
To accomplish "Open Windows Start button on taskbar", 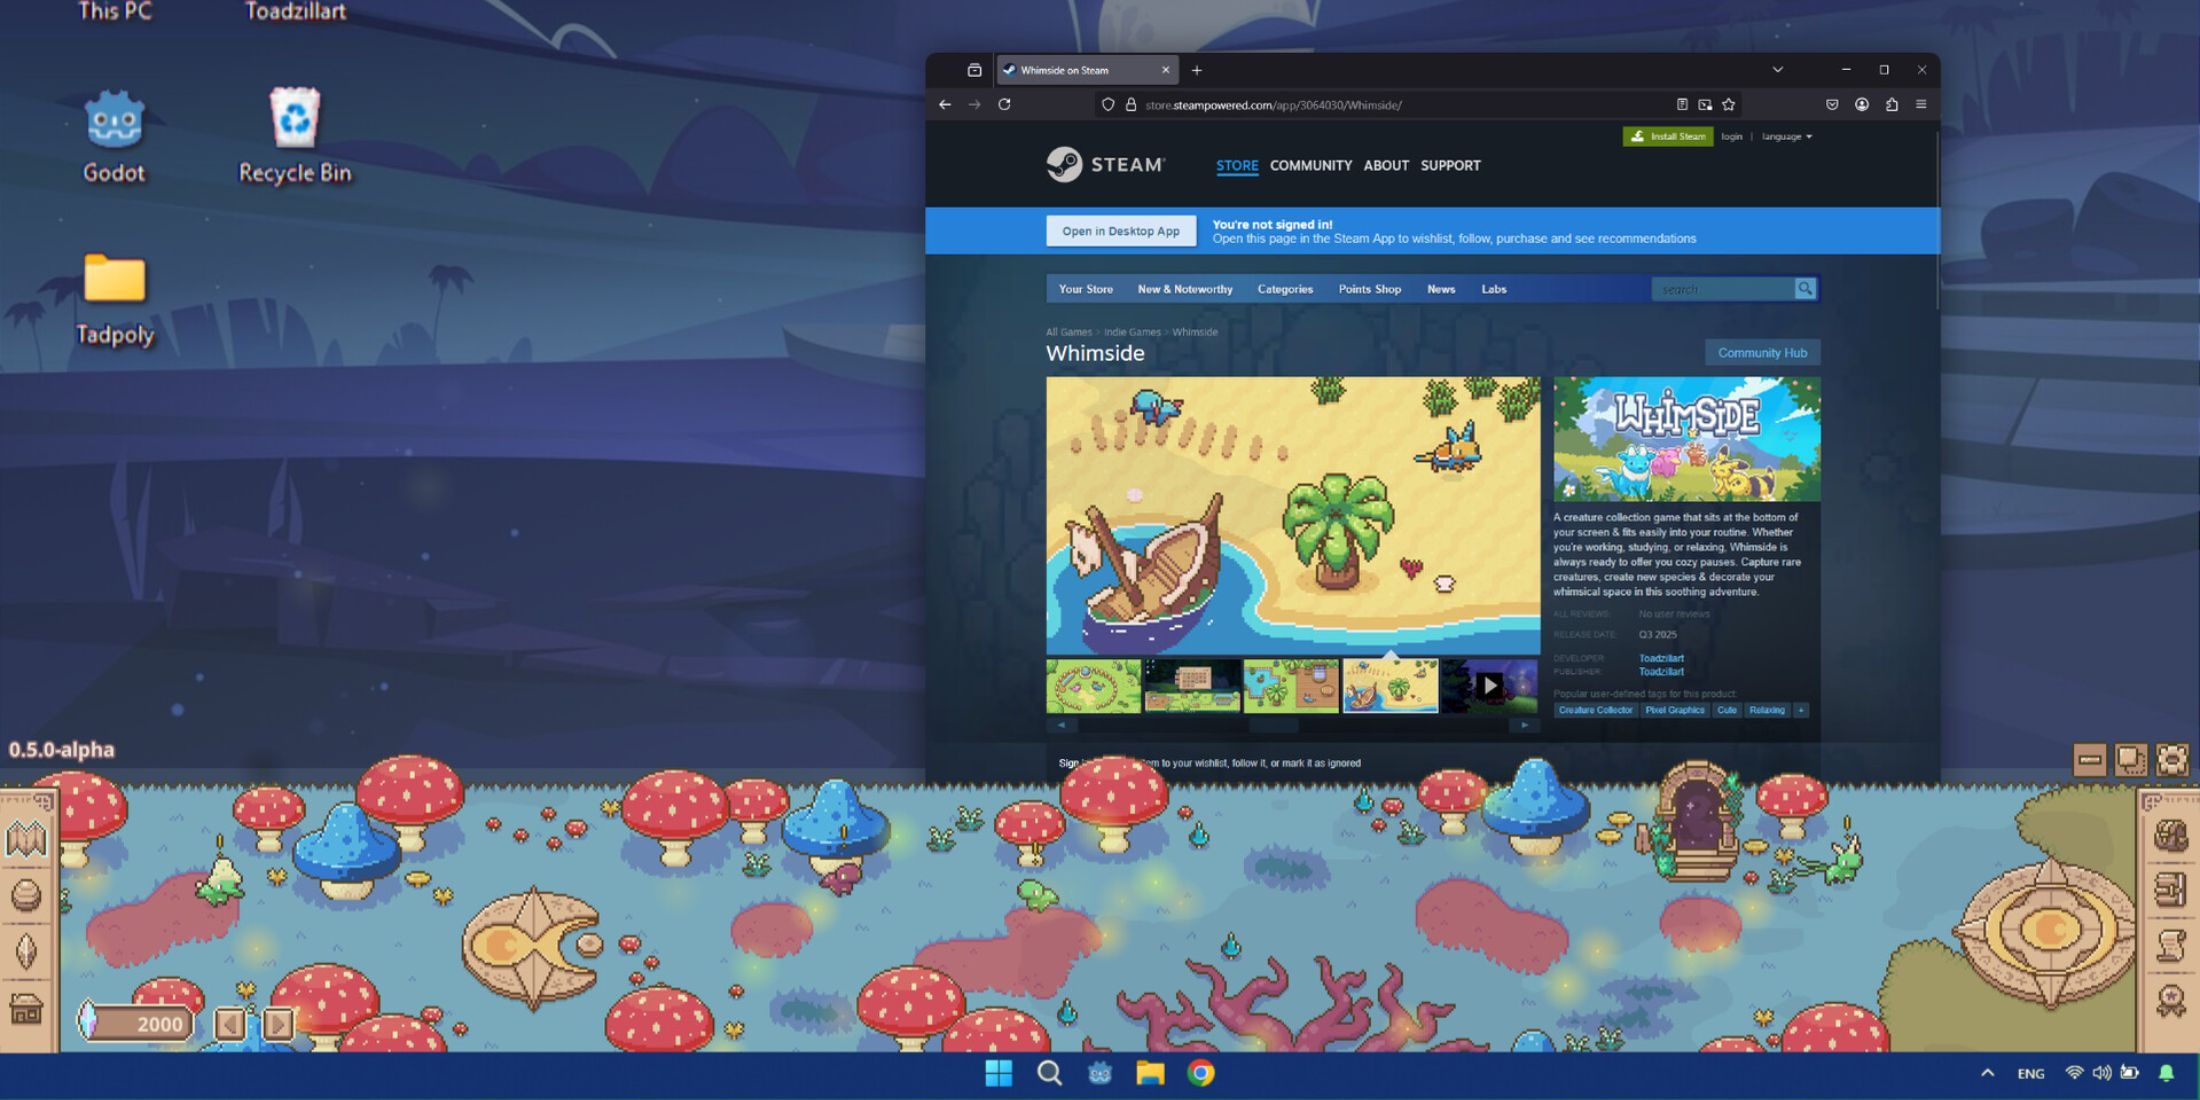I will click(x=998, y=1073).
